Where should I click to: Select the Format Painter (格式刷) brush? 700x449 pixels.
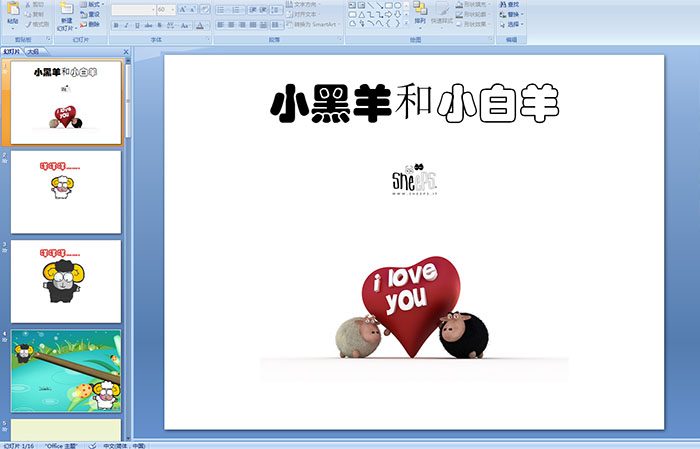[38, 25]
